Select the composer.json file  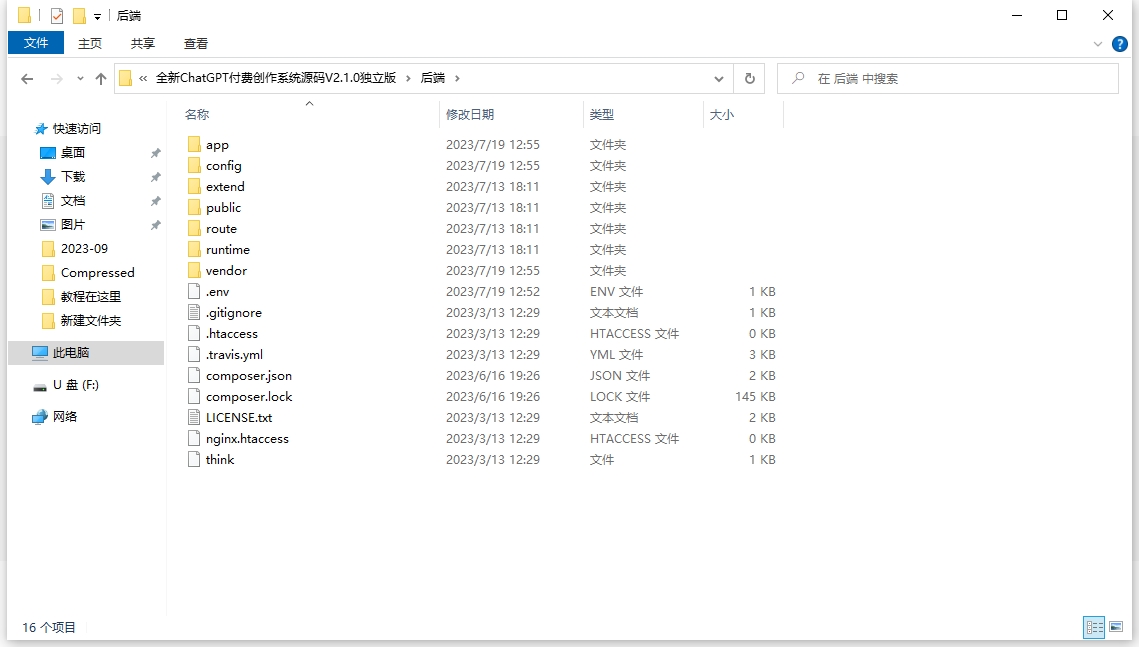[248, 376]
